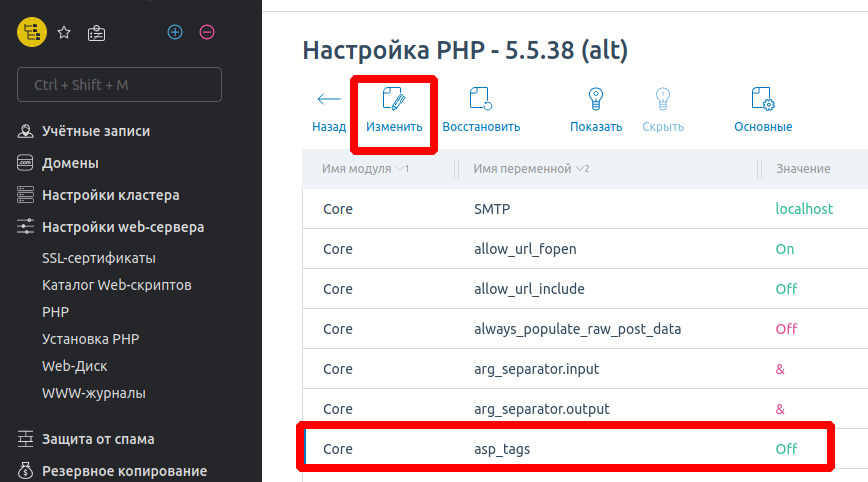868x482 pixels.
Task: Click the Настройки web-сервера sliders icon
Action: pyautogui.click(x=25, y=226)
